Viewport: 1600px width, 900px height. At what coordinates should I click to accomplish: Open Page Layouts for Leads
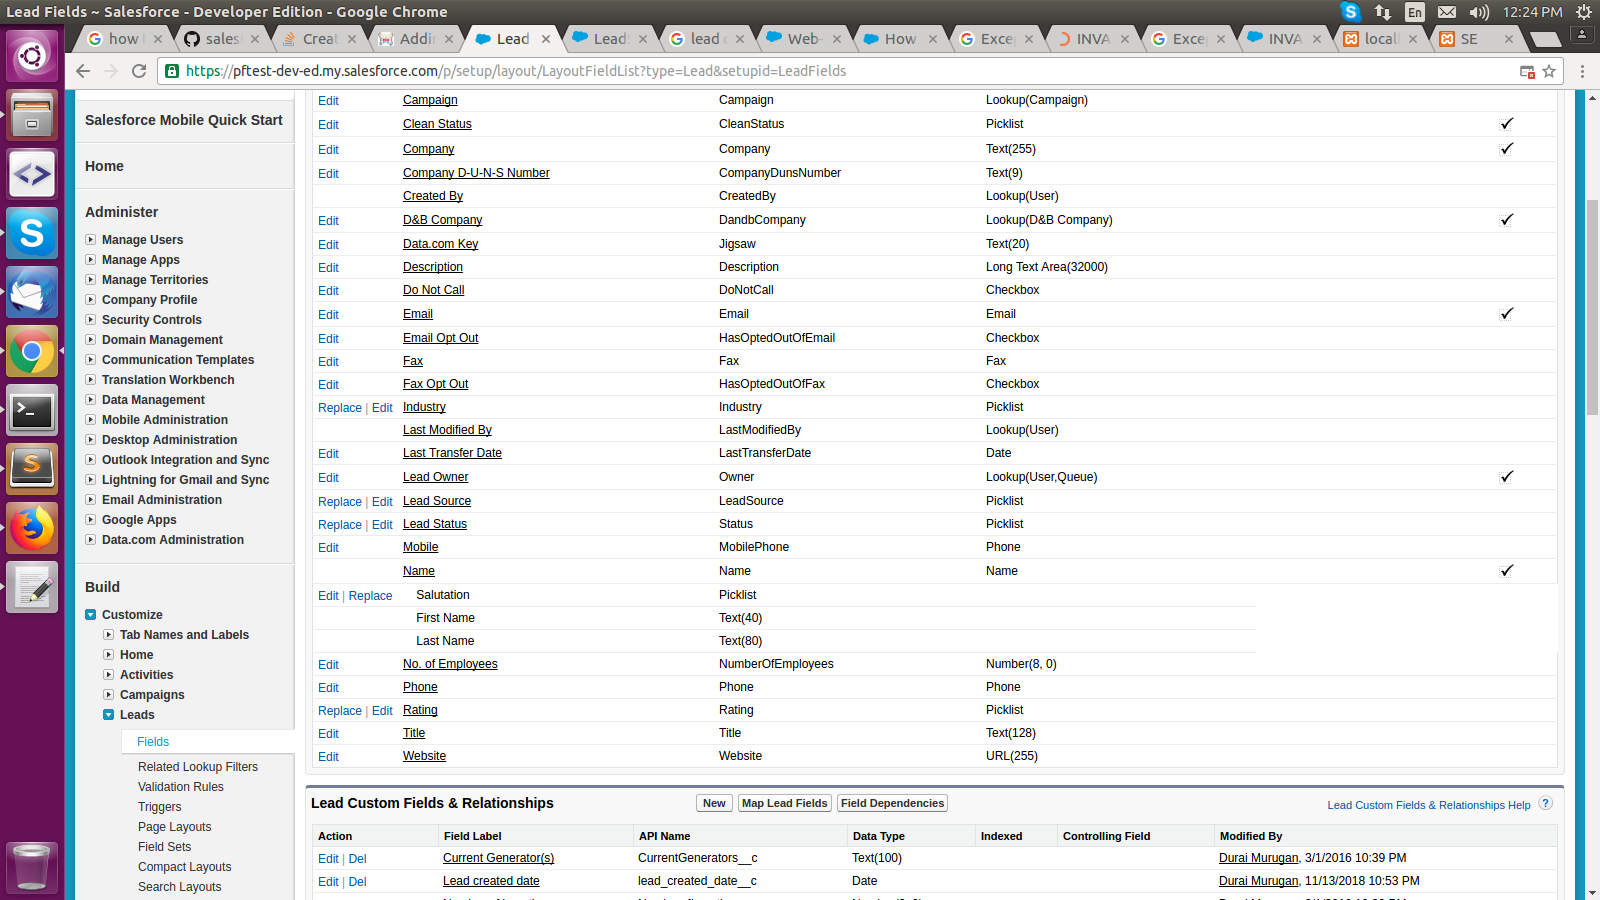point(175,827)
